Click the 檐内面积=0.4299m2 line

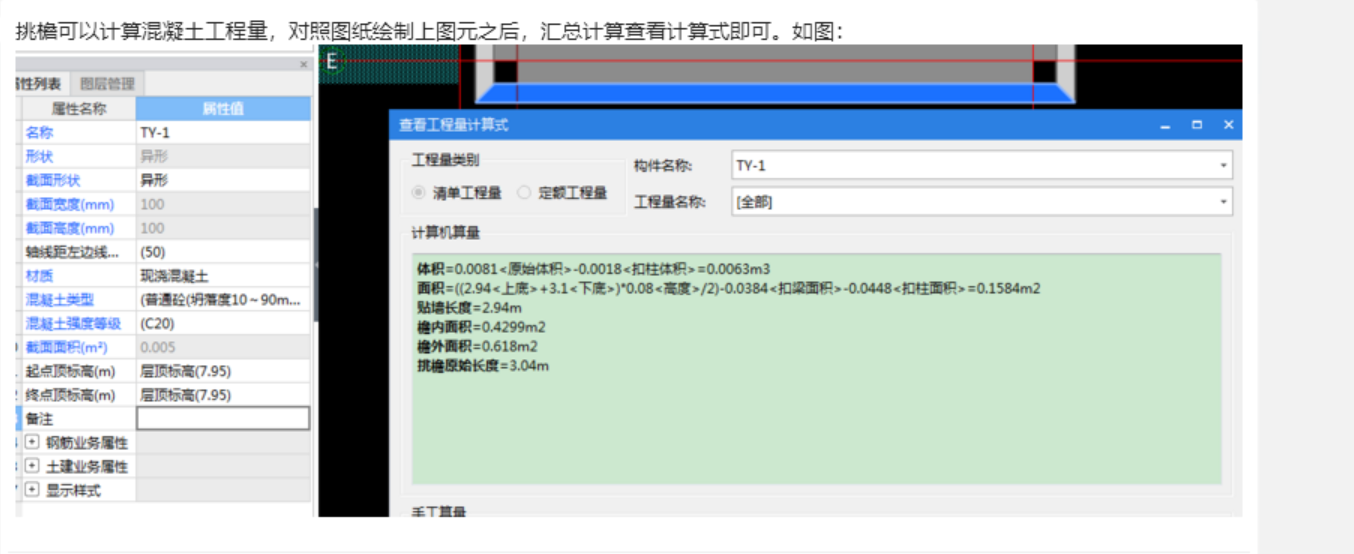tap(481, 327)
